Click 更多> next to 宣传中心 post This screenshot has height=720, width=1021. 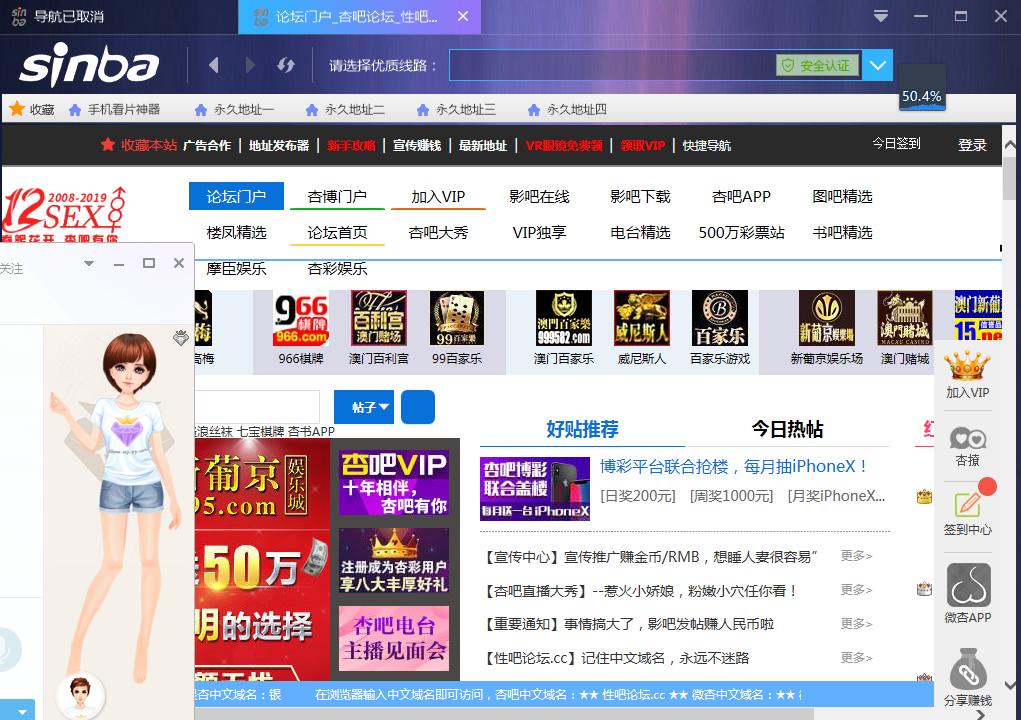point(856,556)
